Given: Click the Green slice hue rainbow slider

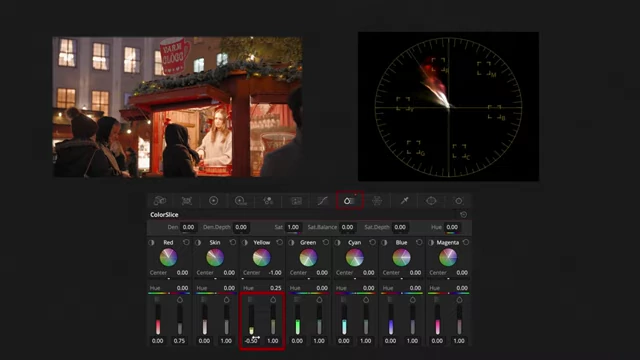Looking at the screenshot, I should pyautogui.click(x=309, y=293).
